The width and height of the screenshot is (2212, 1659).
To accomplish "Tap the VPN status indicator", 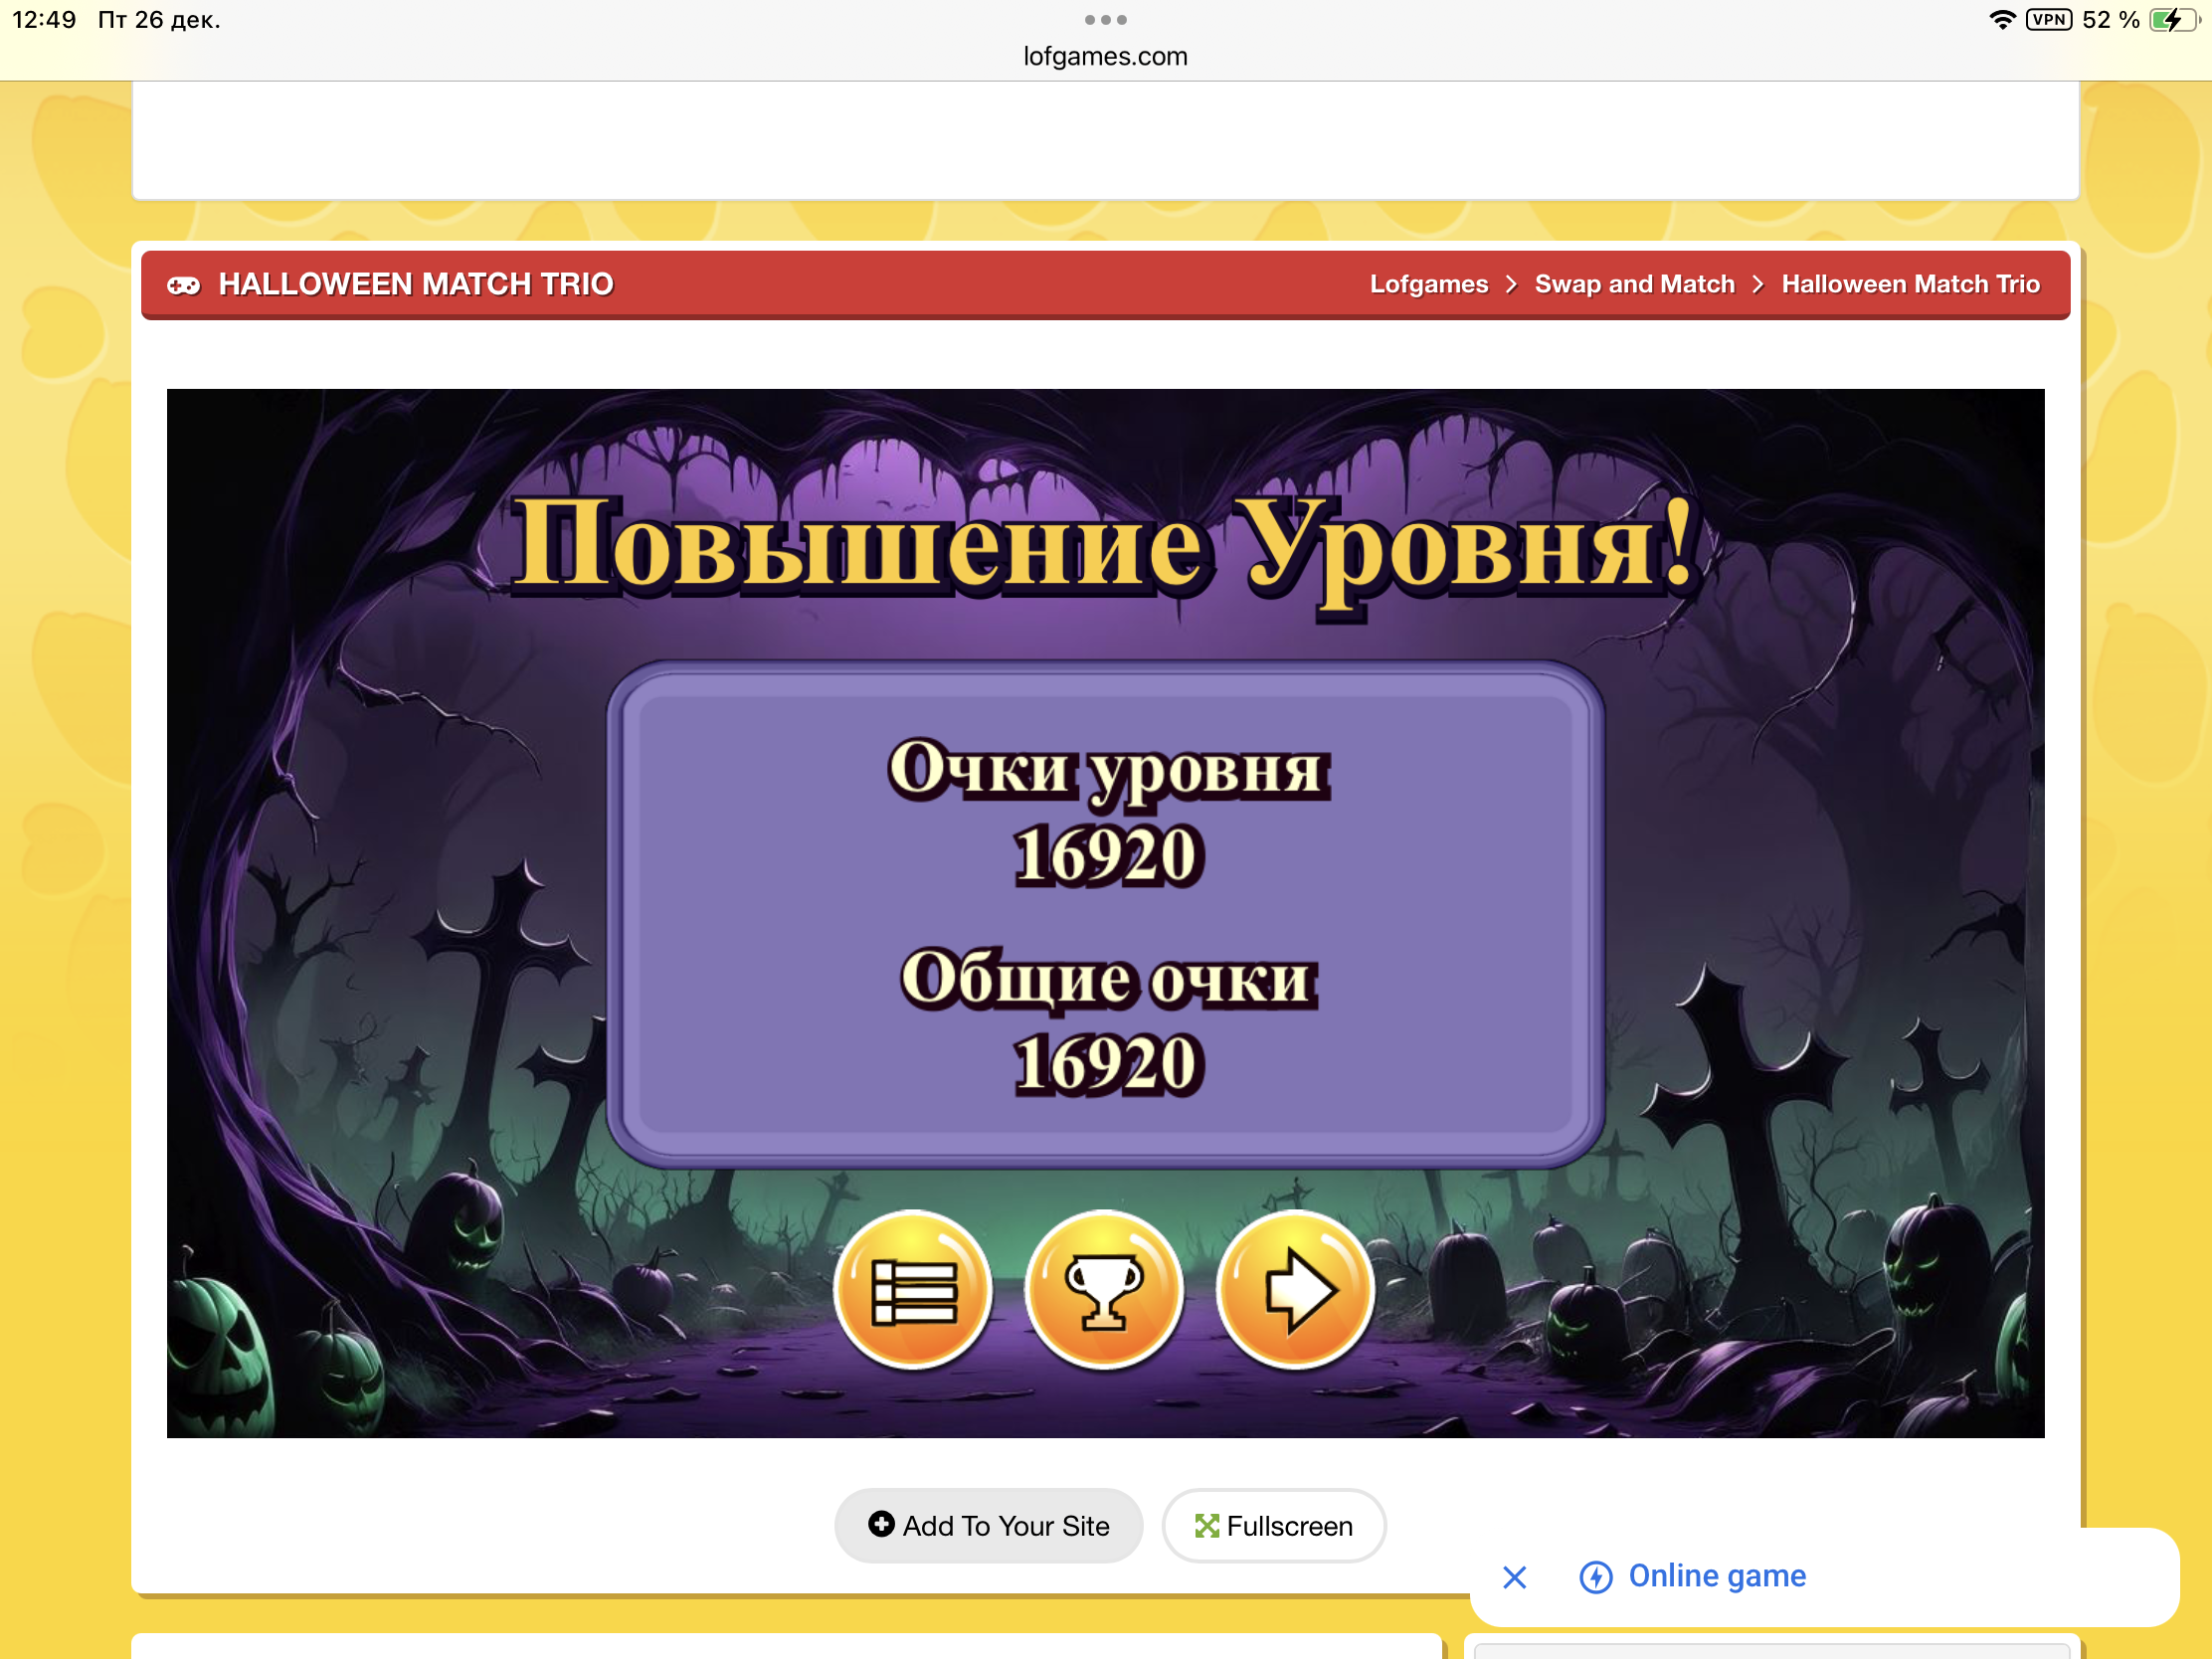I will [2048, 20].
